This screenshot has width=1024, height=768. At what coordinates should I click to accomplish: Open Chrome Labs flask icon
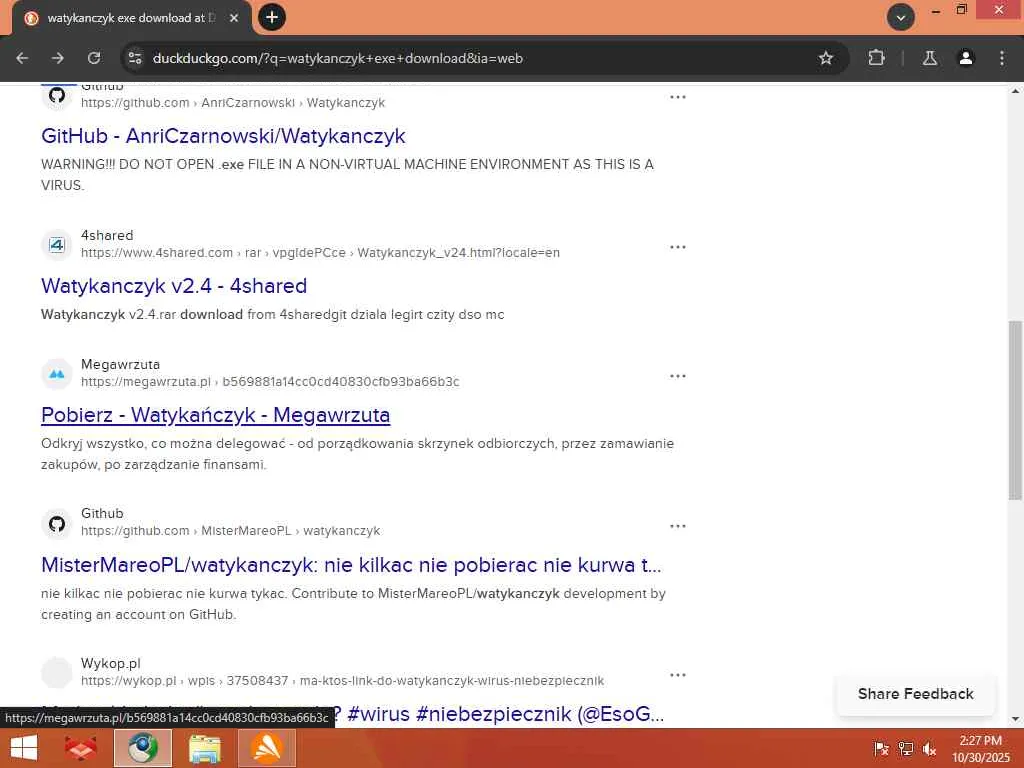coord(930,58)
